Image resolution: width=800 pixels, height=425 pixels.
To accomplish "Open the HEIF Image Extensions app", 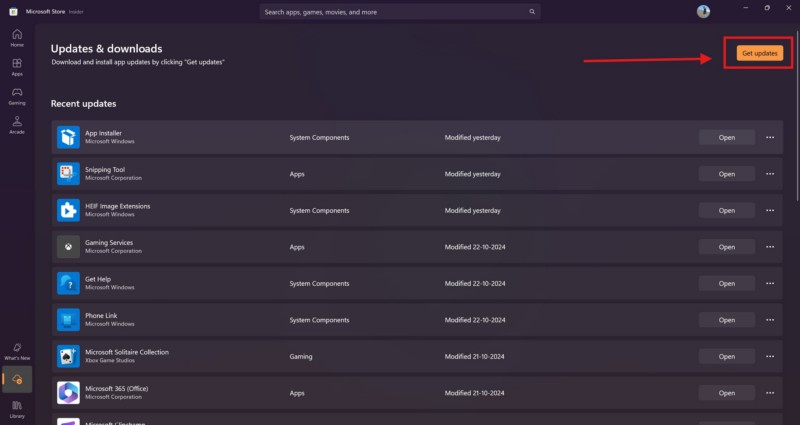I will (x=726, y=210).
